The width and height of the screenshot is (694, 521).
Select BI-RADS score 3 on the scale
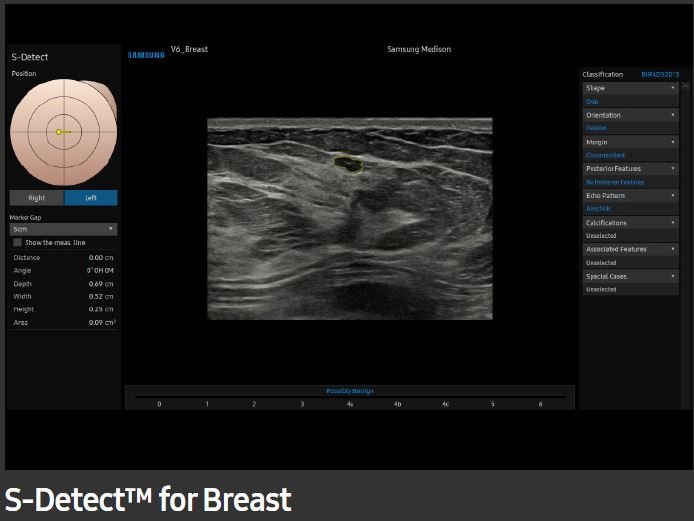pyautogui.click(x=302, y=404)
